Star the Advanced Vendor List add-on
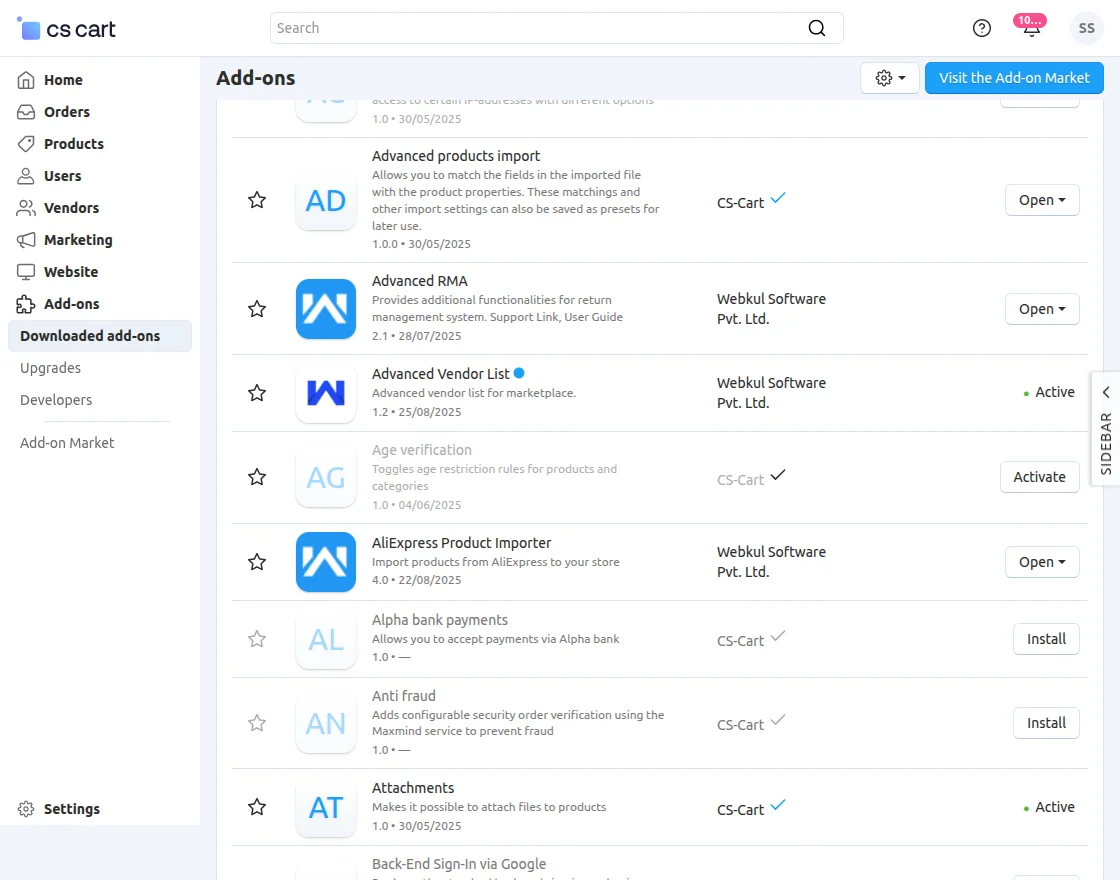This screenshot has width=1120, height=880. pyautogui.click(x=257, y=393)
